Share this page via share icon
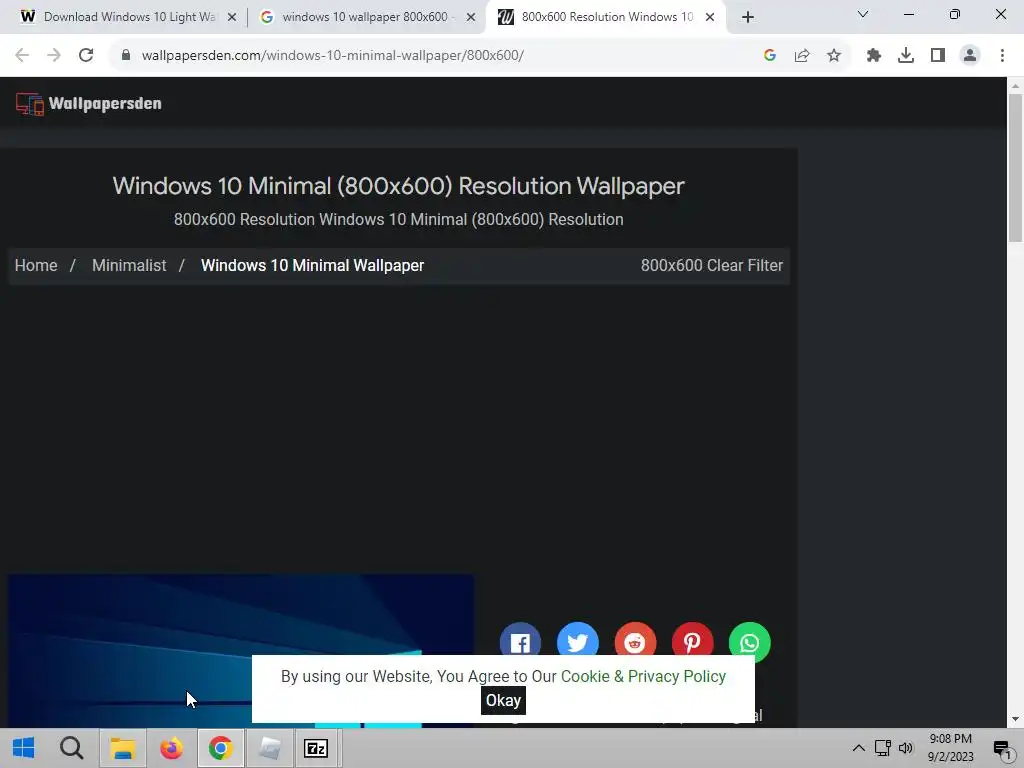The width and height of the screenshot is (1024, 768). click(x=802, y=56)
